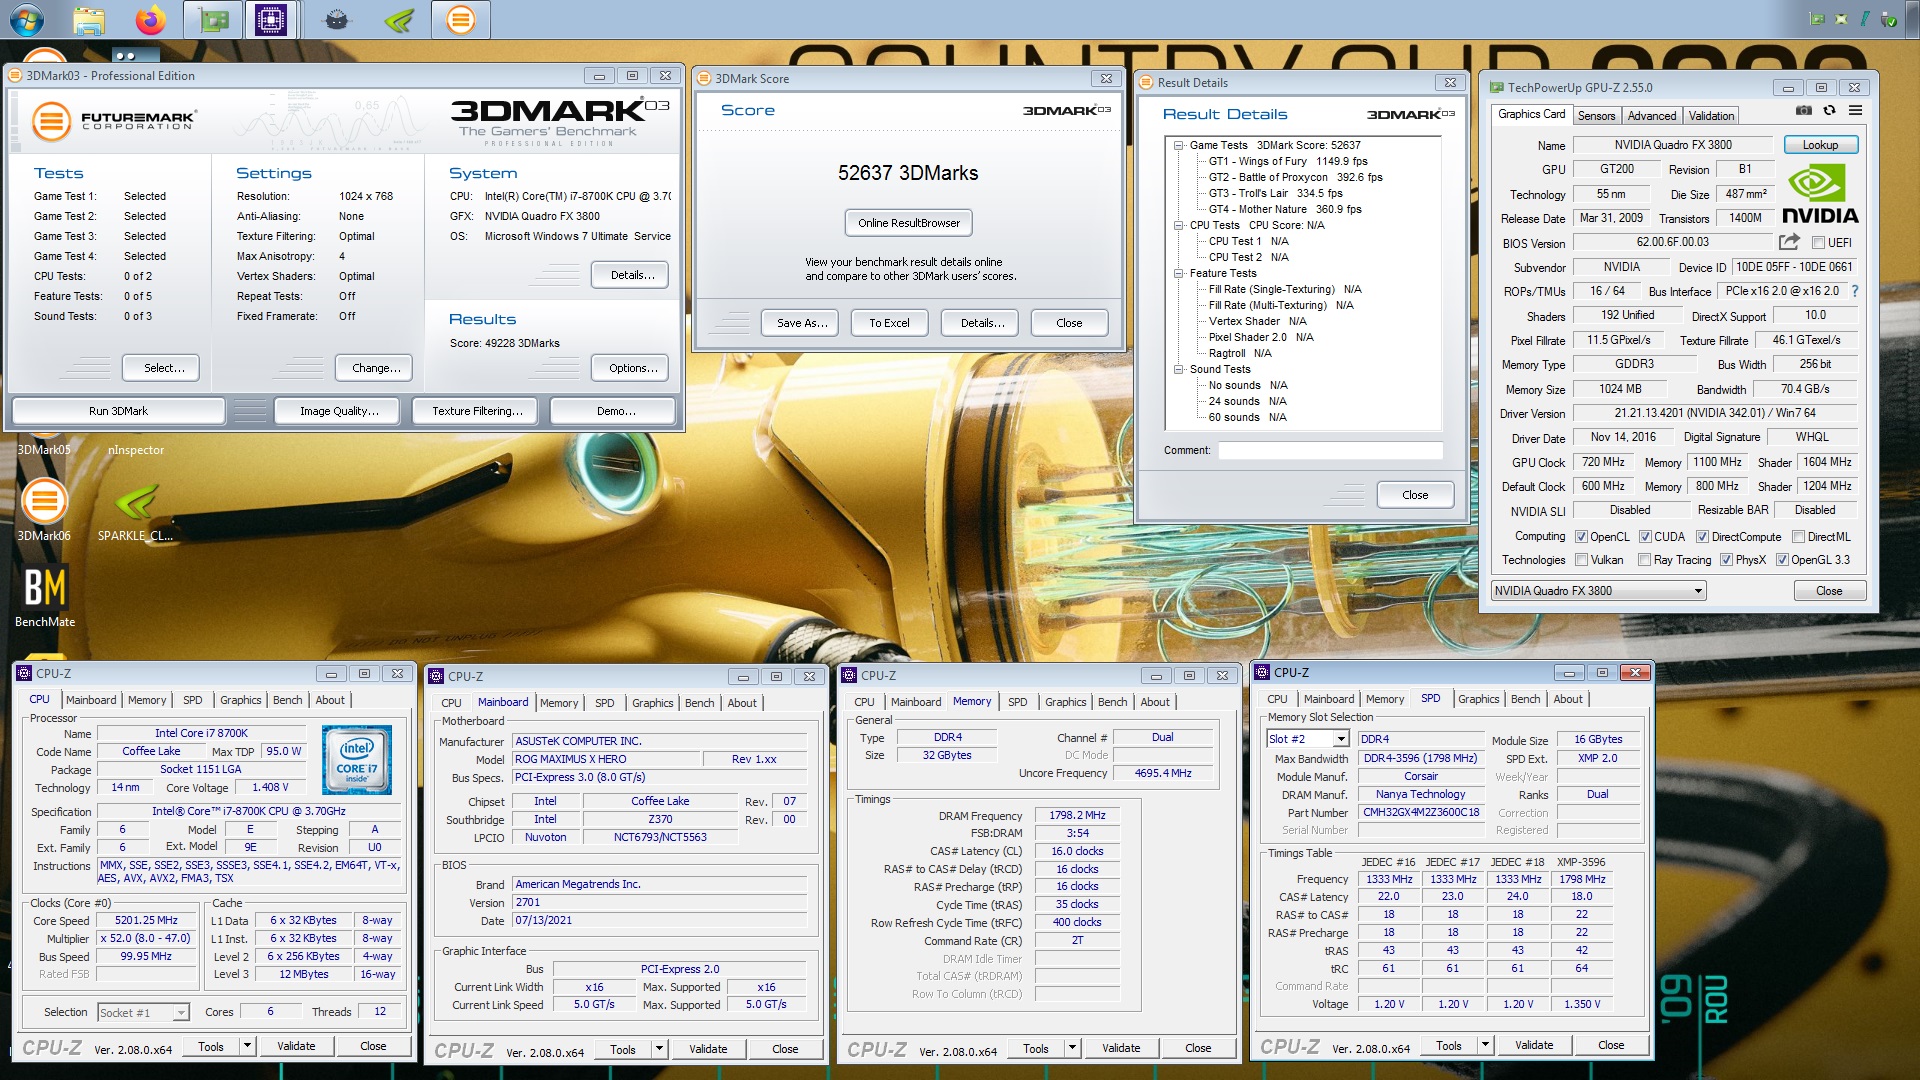1920x1080 pixels.
Task: Open the 3DMark06 desktop shortcut
Action: point(44,510)
